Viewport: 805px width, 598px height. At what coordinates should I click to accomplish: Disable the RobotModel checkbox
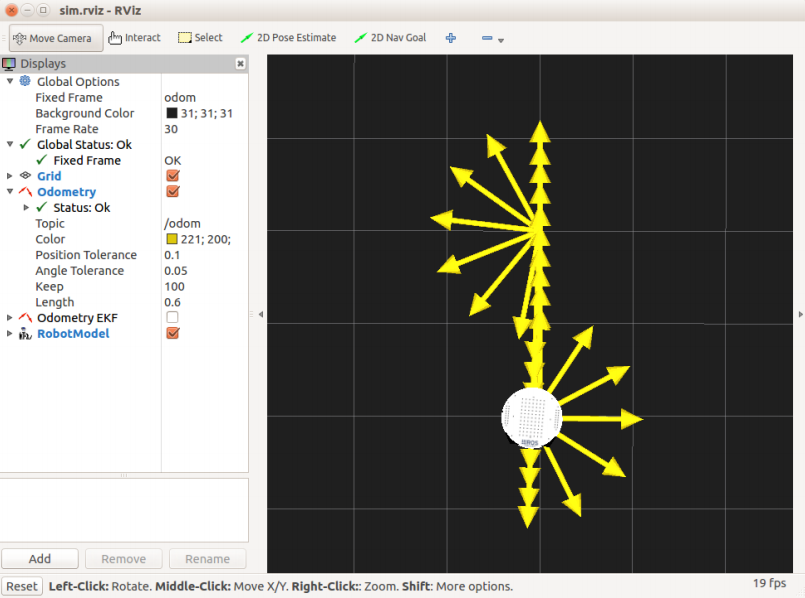(x=173, y=334)
